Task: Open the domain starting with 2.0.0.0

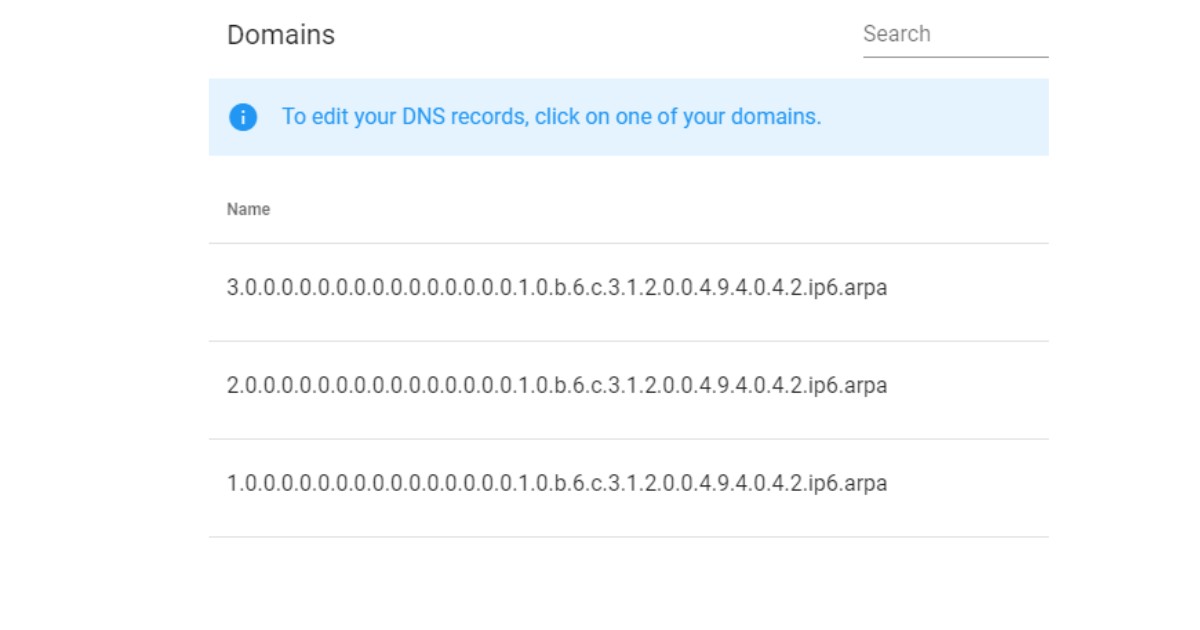Action: (x=557, y=386)
